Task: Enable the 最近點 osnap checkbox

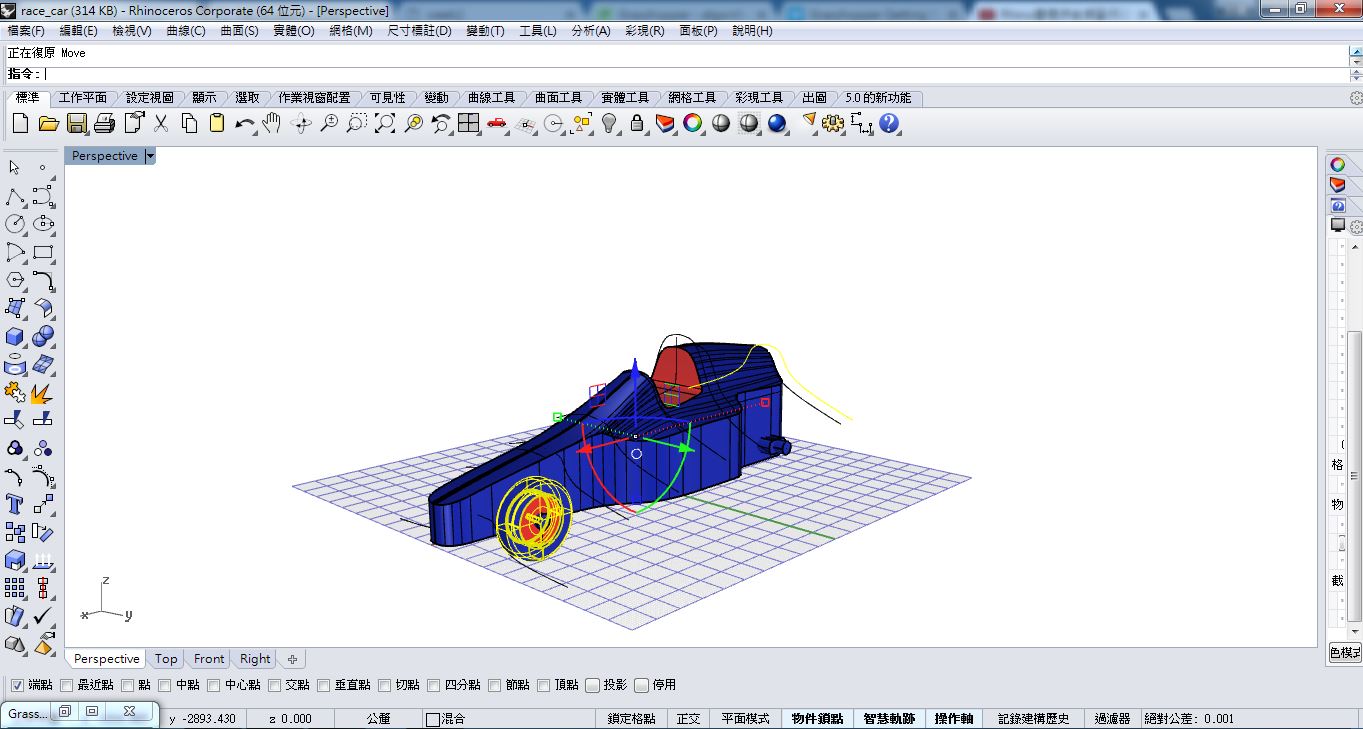Action: pyautogui.click(x=67, y=685)
